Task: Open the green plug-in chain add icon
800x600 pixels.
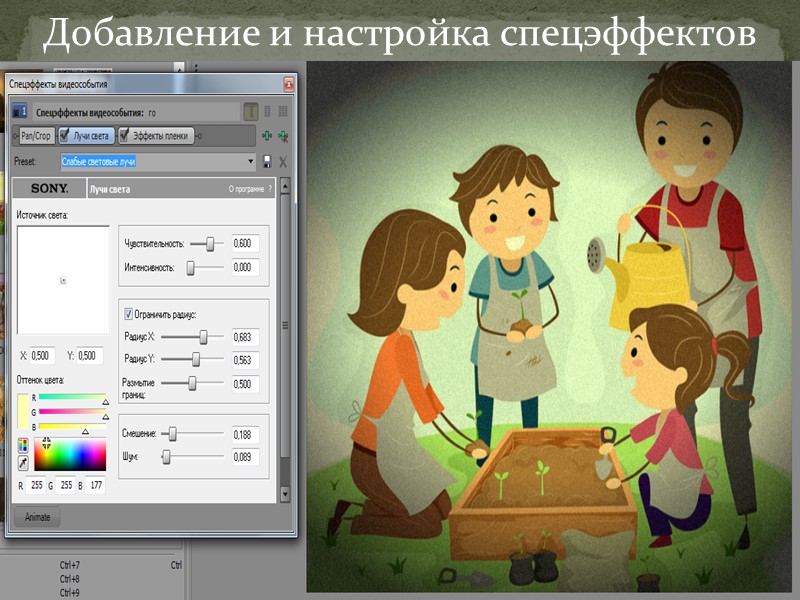Action: pyautogui.click(x=266, y=136)
